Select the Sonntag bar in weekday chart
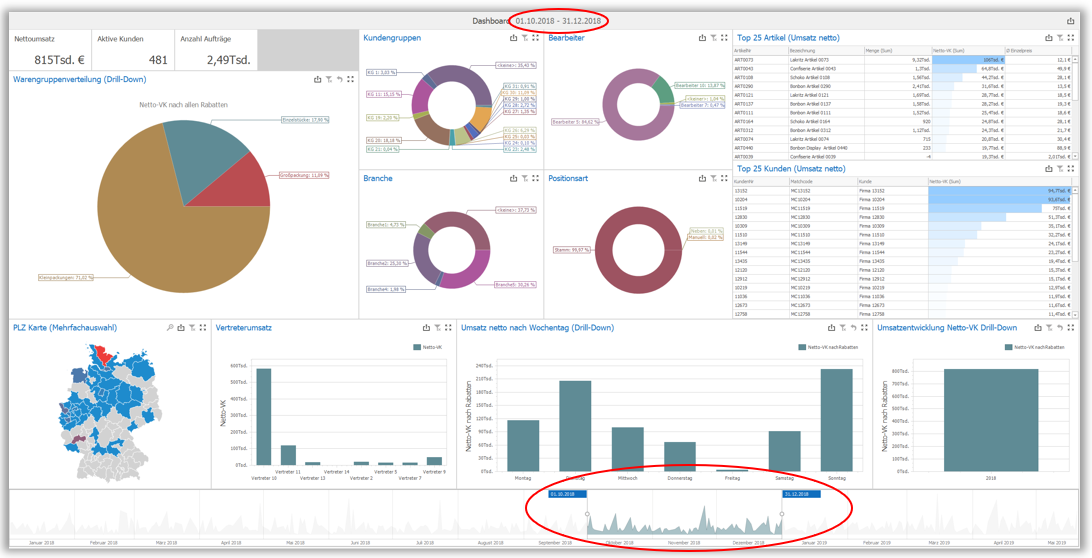Image resolution: width=1092 pixels, height=558 pixels. tap(836, 420)
